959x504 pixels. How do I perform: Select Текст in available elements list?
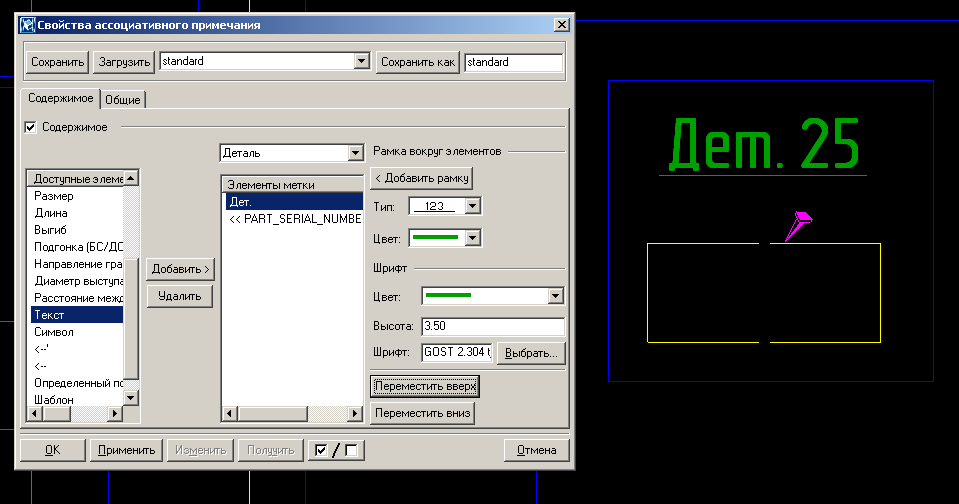[x=76, y=315]
